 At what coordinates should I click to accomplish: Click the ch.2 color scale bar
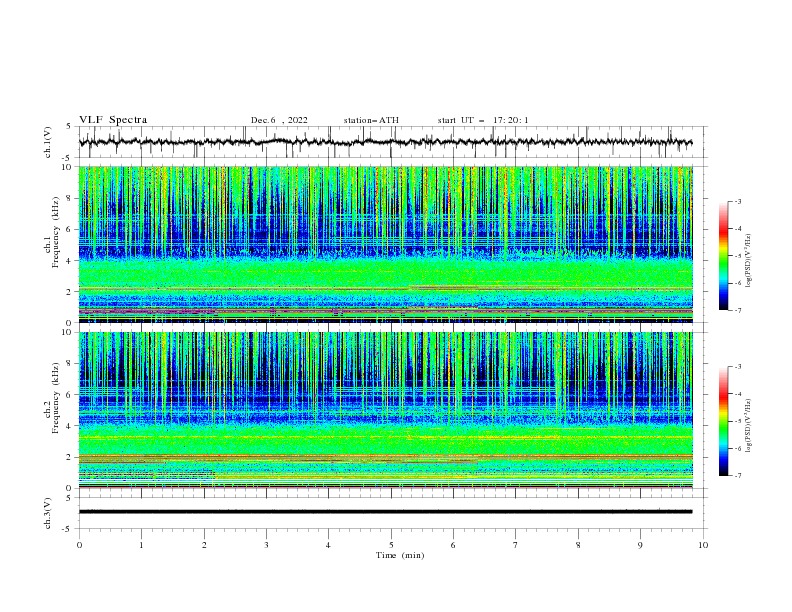click(723, 421)
